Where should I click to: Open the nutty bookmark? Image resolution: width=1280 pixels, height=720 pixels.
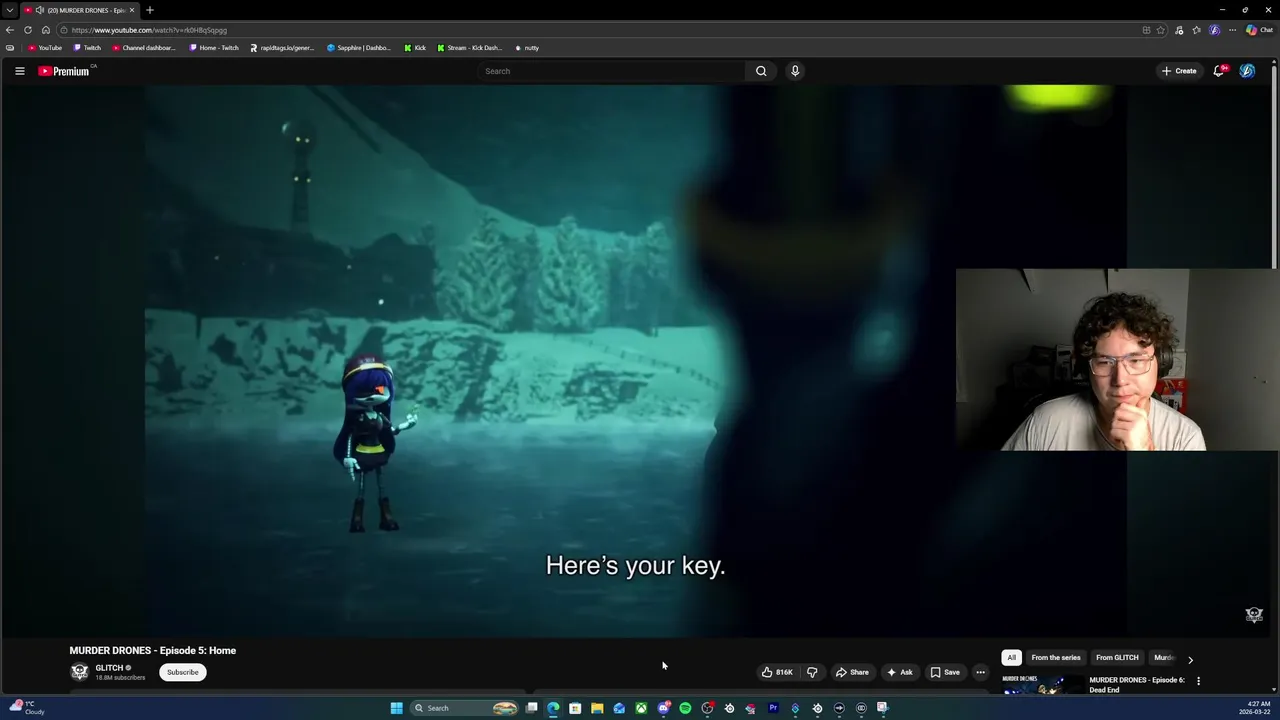(x=527, y=48)
